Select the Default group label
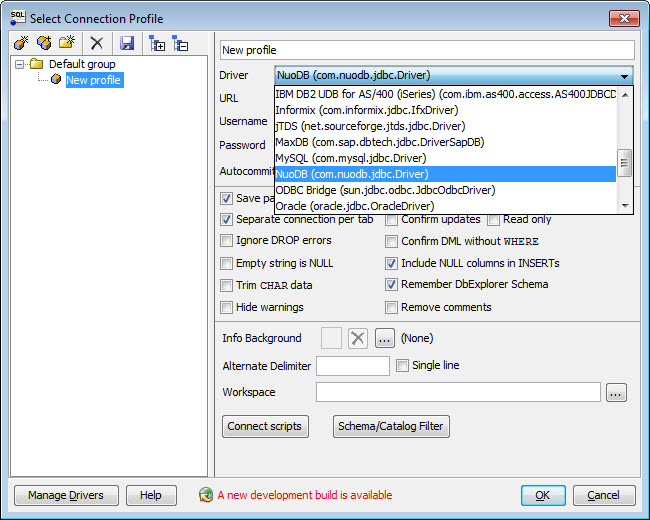Viewport: 650px width, 520px height. point(82,64)
